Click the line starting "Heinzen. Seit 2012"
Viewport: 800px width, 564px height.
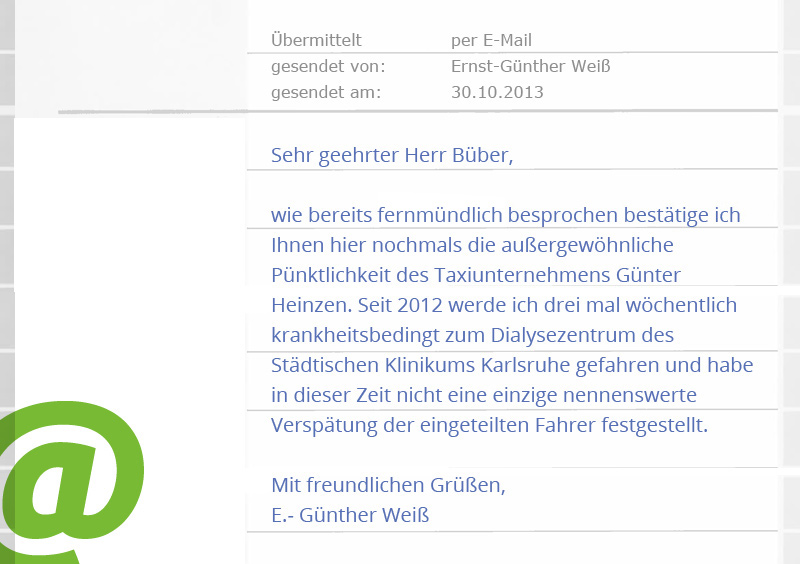[503, 305]
